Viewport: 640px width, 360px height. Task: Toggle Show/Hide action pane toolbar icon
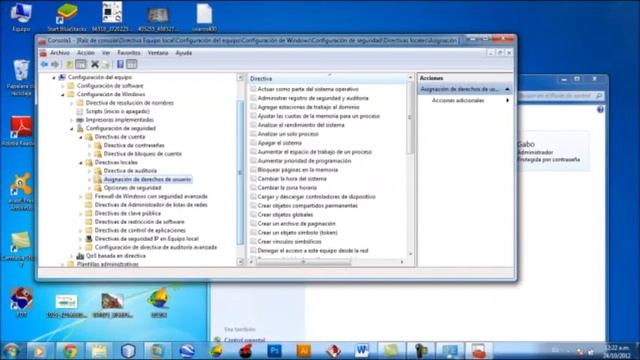point(131,64)
